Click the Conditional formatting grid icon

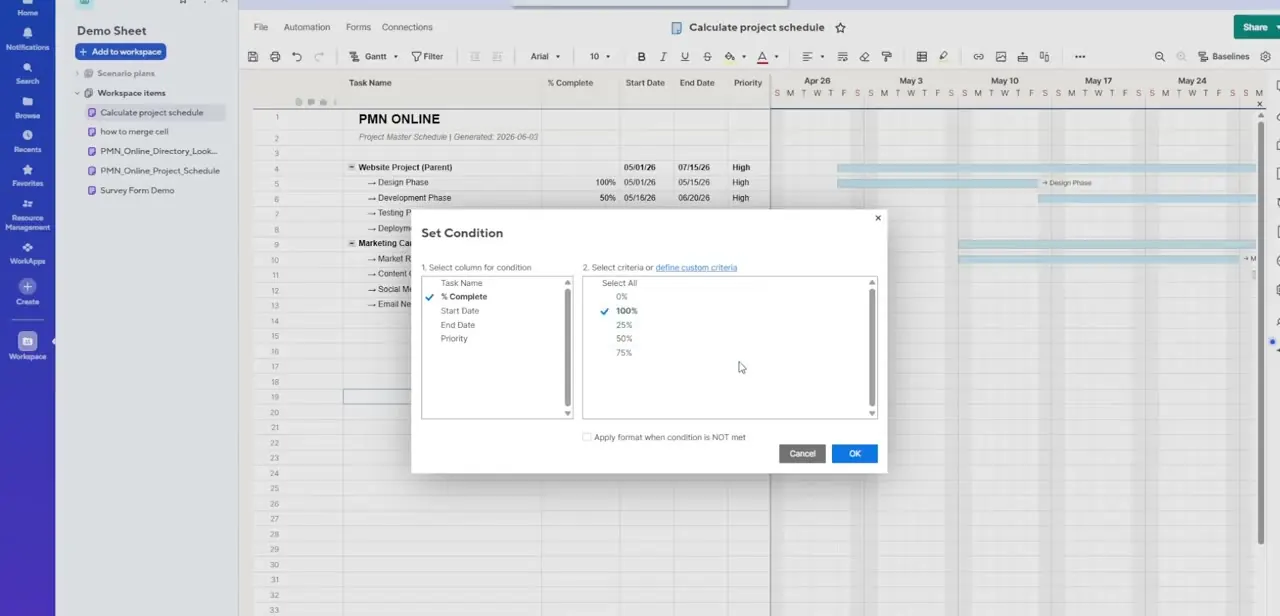(921, 57)
